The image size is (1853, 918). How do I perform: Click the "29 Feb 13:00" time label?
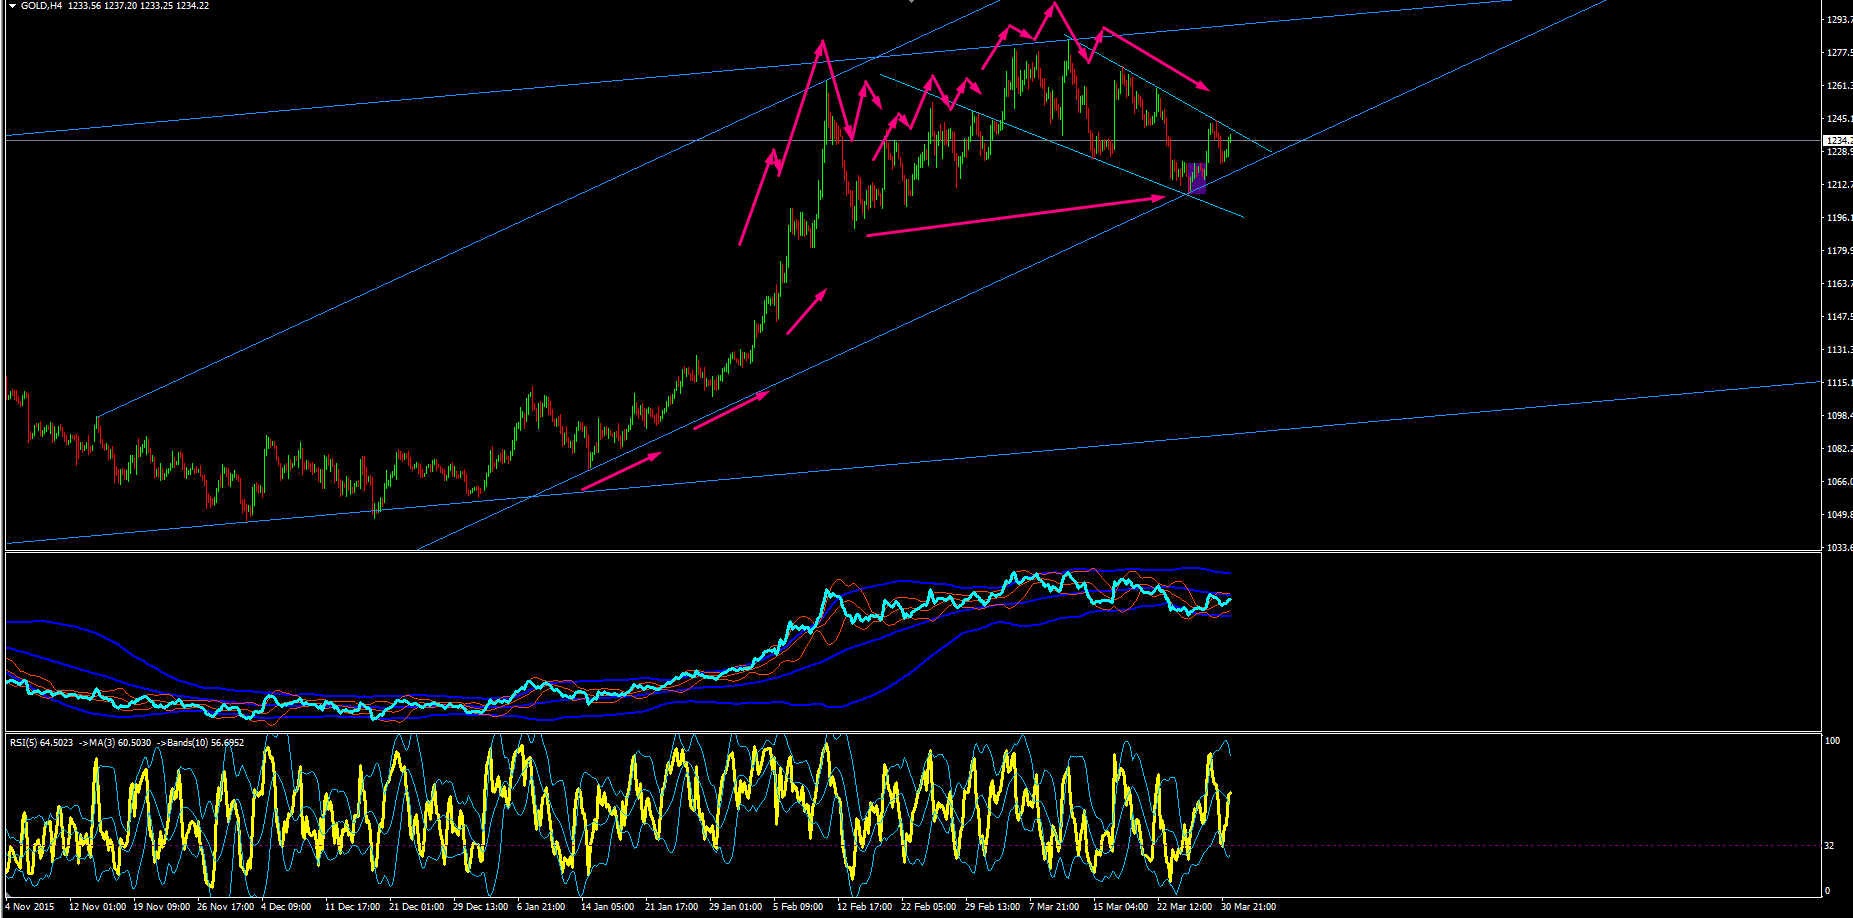992,907
